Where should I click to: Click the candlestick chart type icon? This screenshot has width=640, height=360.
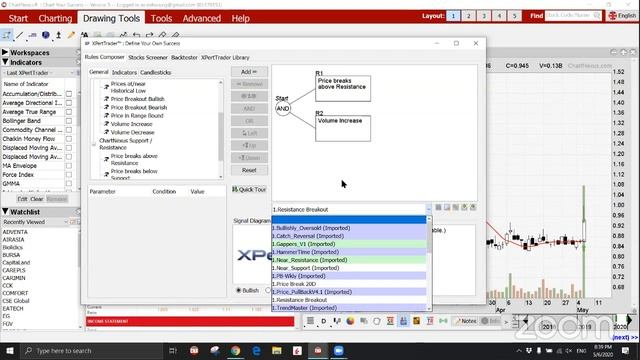[337, 321]
